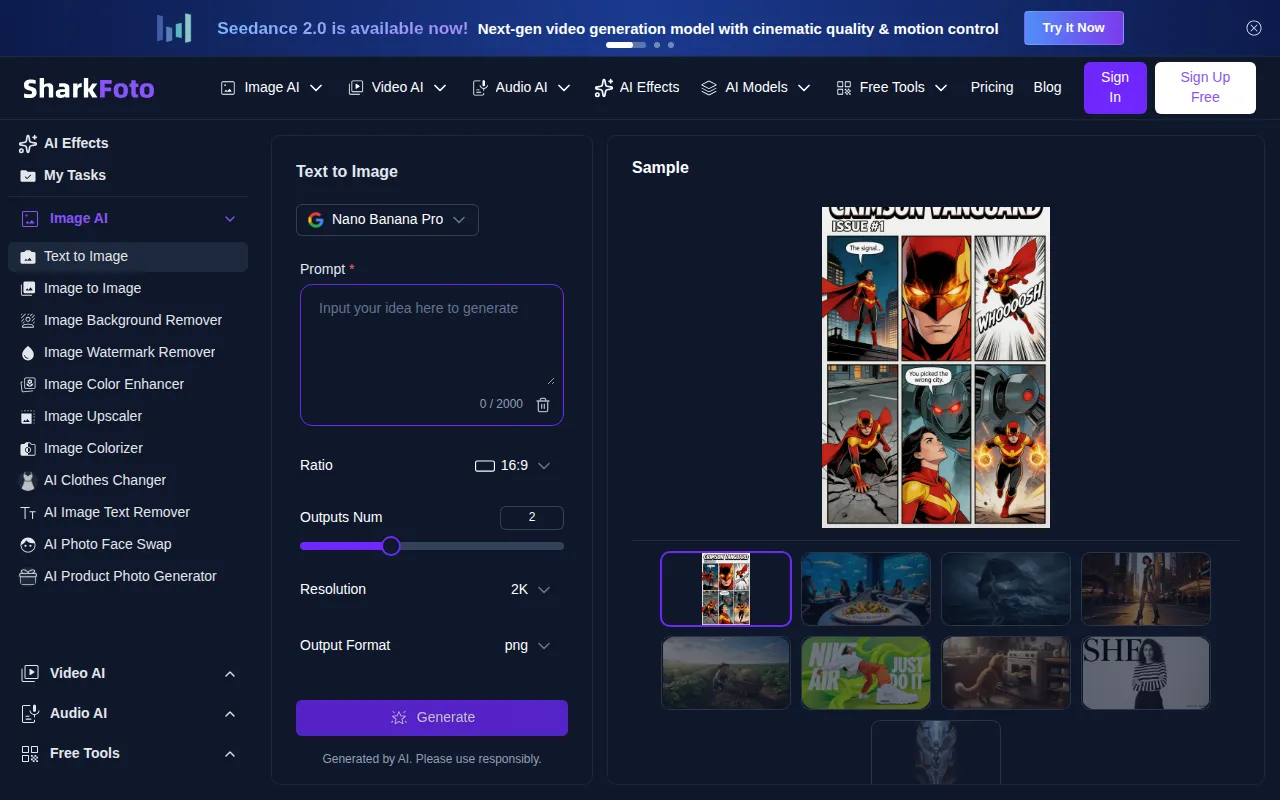This screenshot has height=800, width=1280.
Task: Click the AI Product Photo Generator icon
Action: (x=28, y=576)
